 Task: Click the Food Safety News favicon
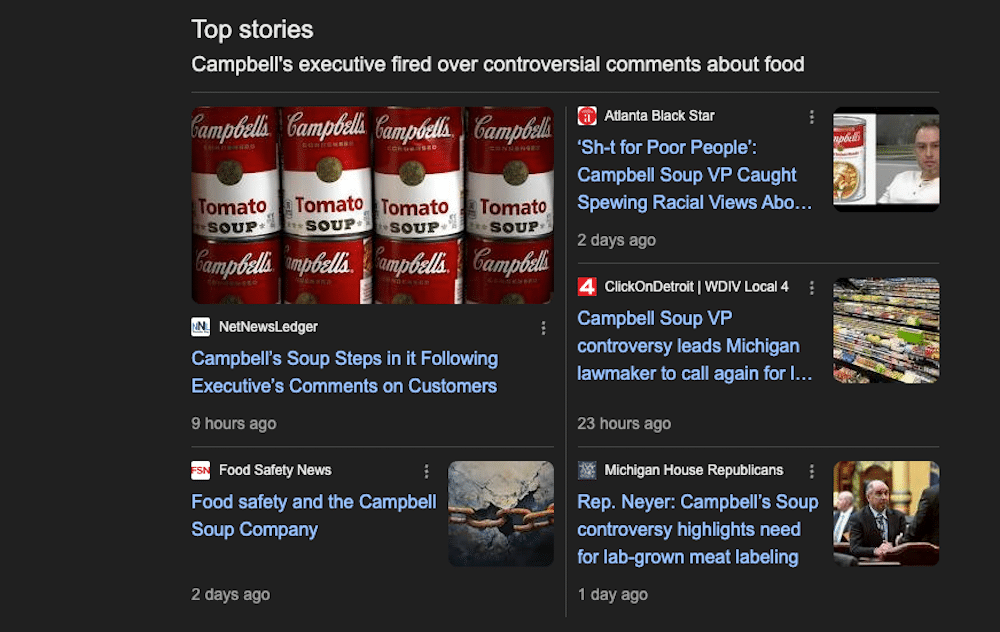tap(201, 470)
